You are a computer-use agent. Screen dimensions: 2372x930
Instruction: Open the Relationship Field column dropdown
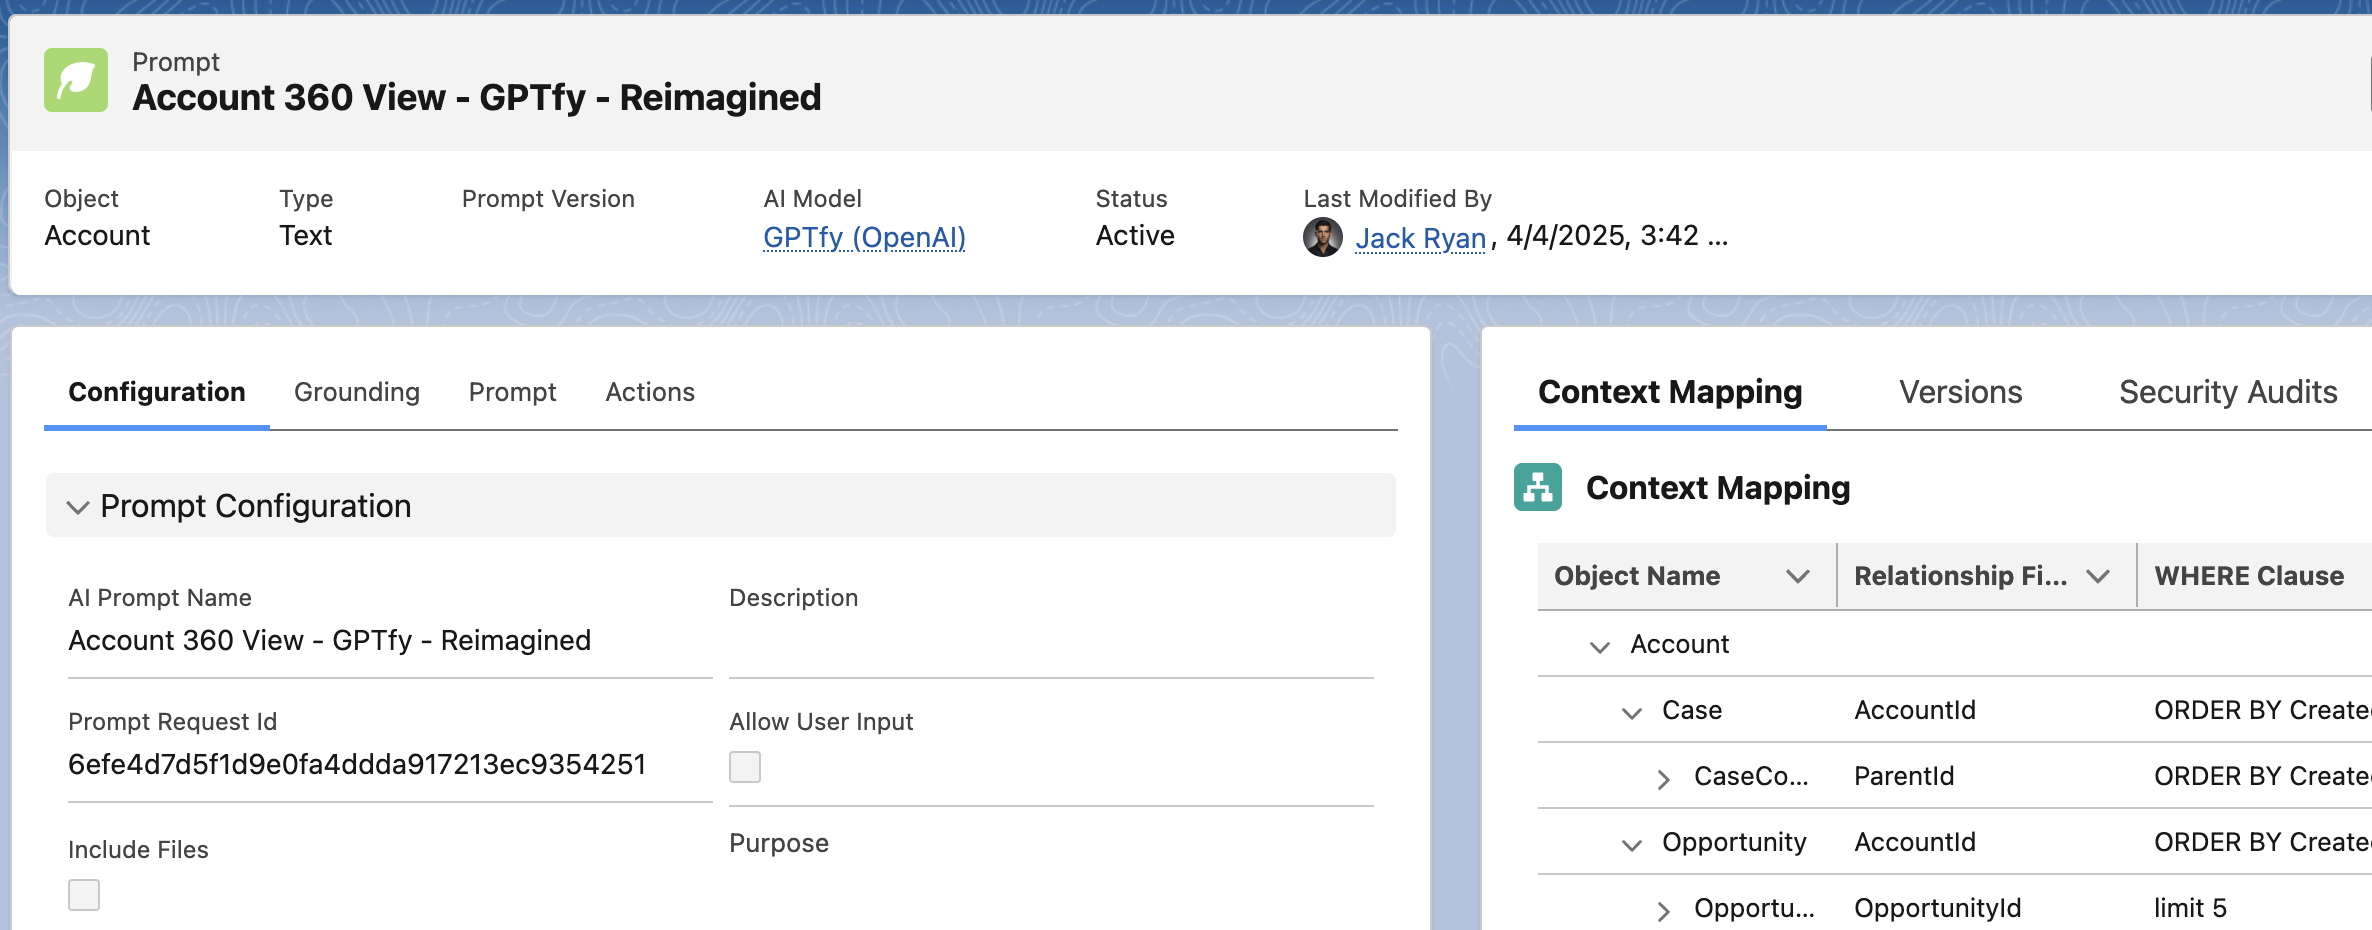(2098, 576)
